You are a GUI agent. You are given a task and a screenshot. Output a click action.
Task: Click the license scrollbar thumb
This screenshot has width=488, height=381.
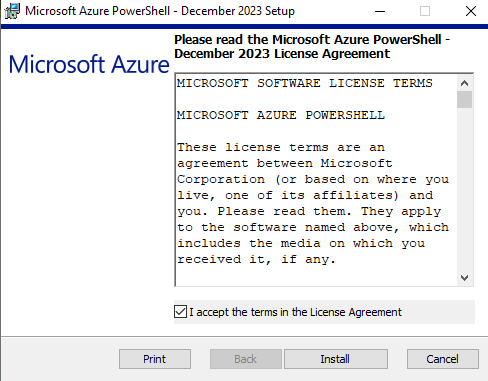coord(464,99)
